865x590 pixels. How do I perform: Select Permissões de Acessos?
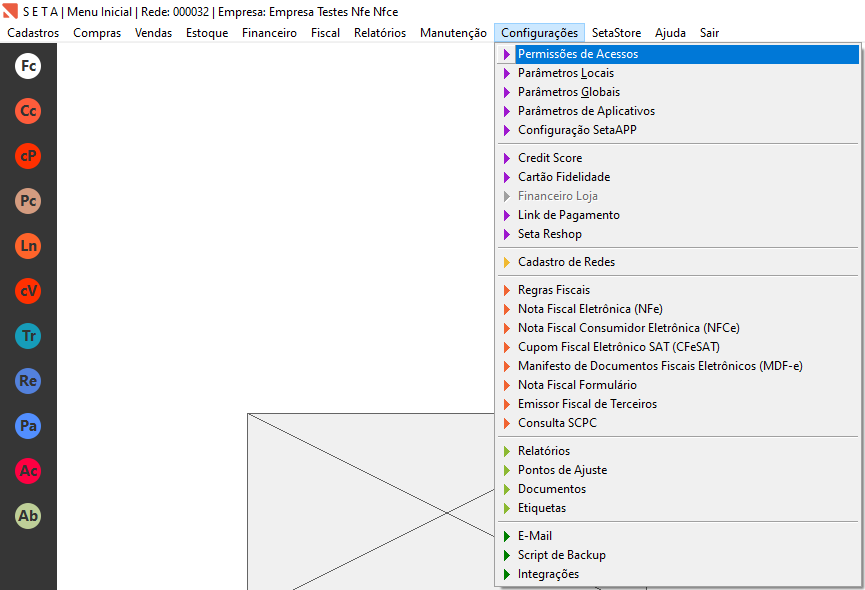(679, 54)
